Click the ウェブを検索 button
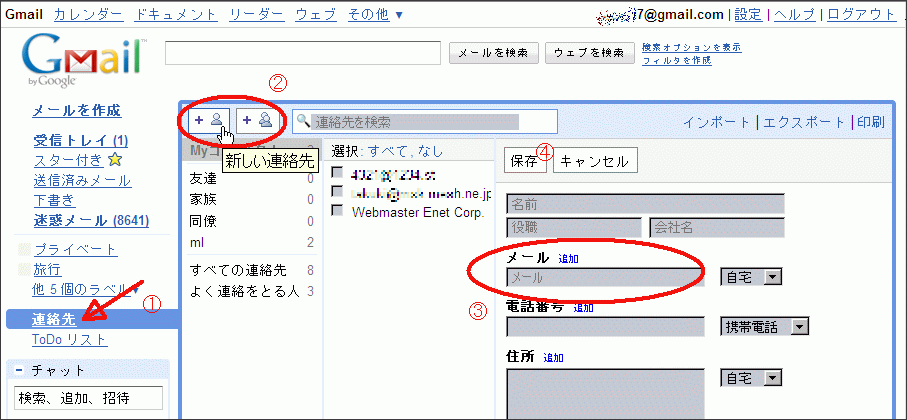This screenshot has height=420, width=907. pyautogui.click(x=589, y=53)
